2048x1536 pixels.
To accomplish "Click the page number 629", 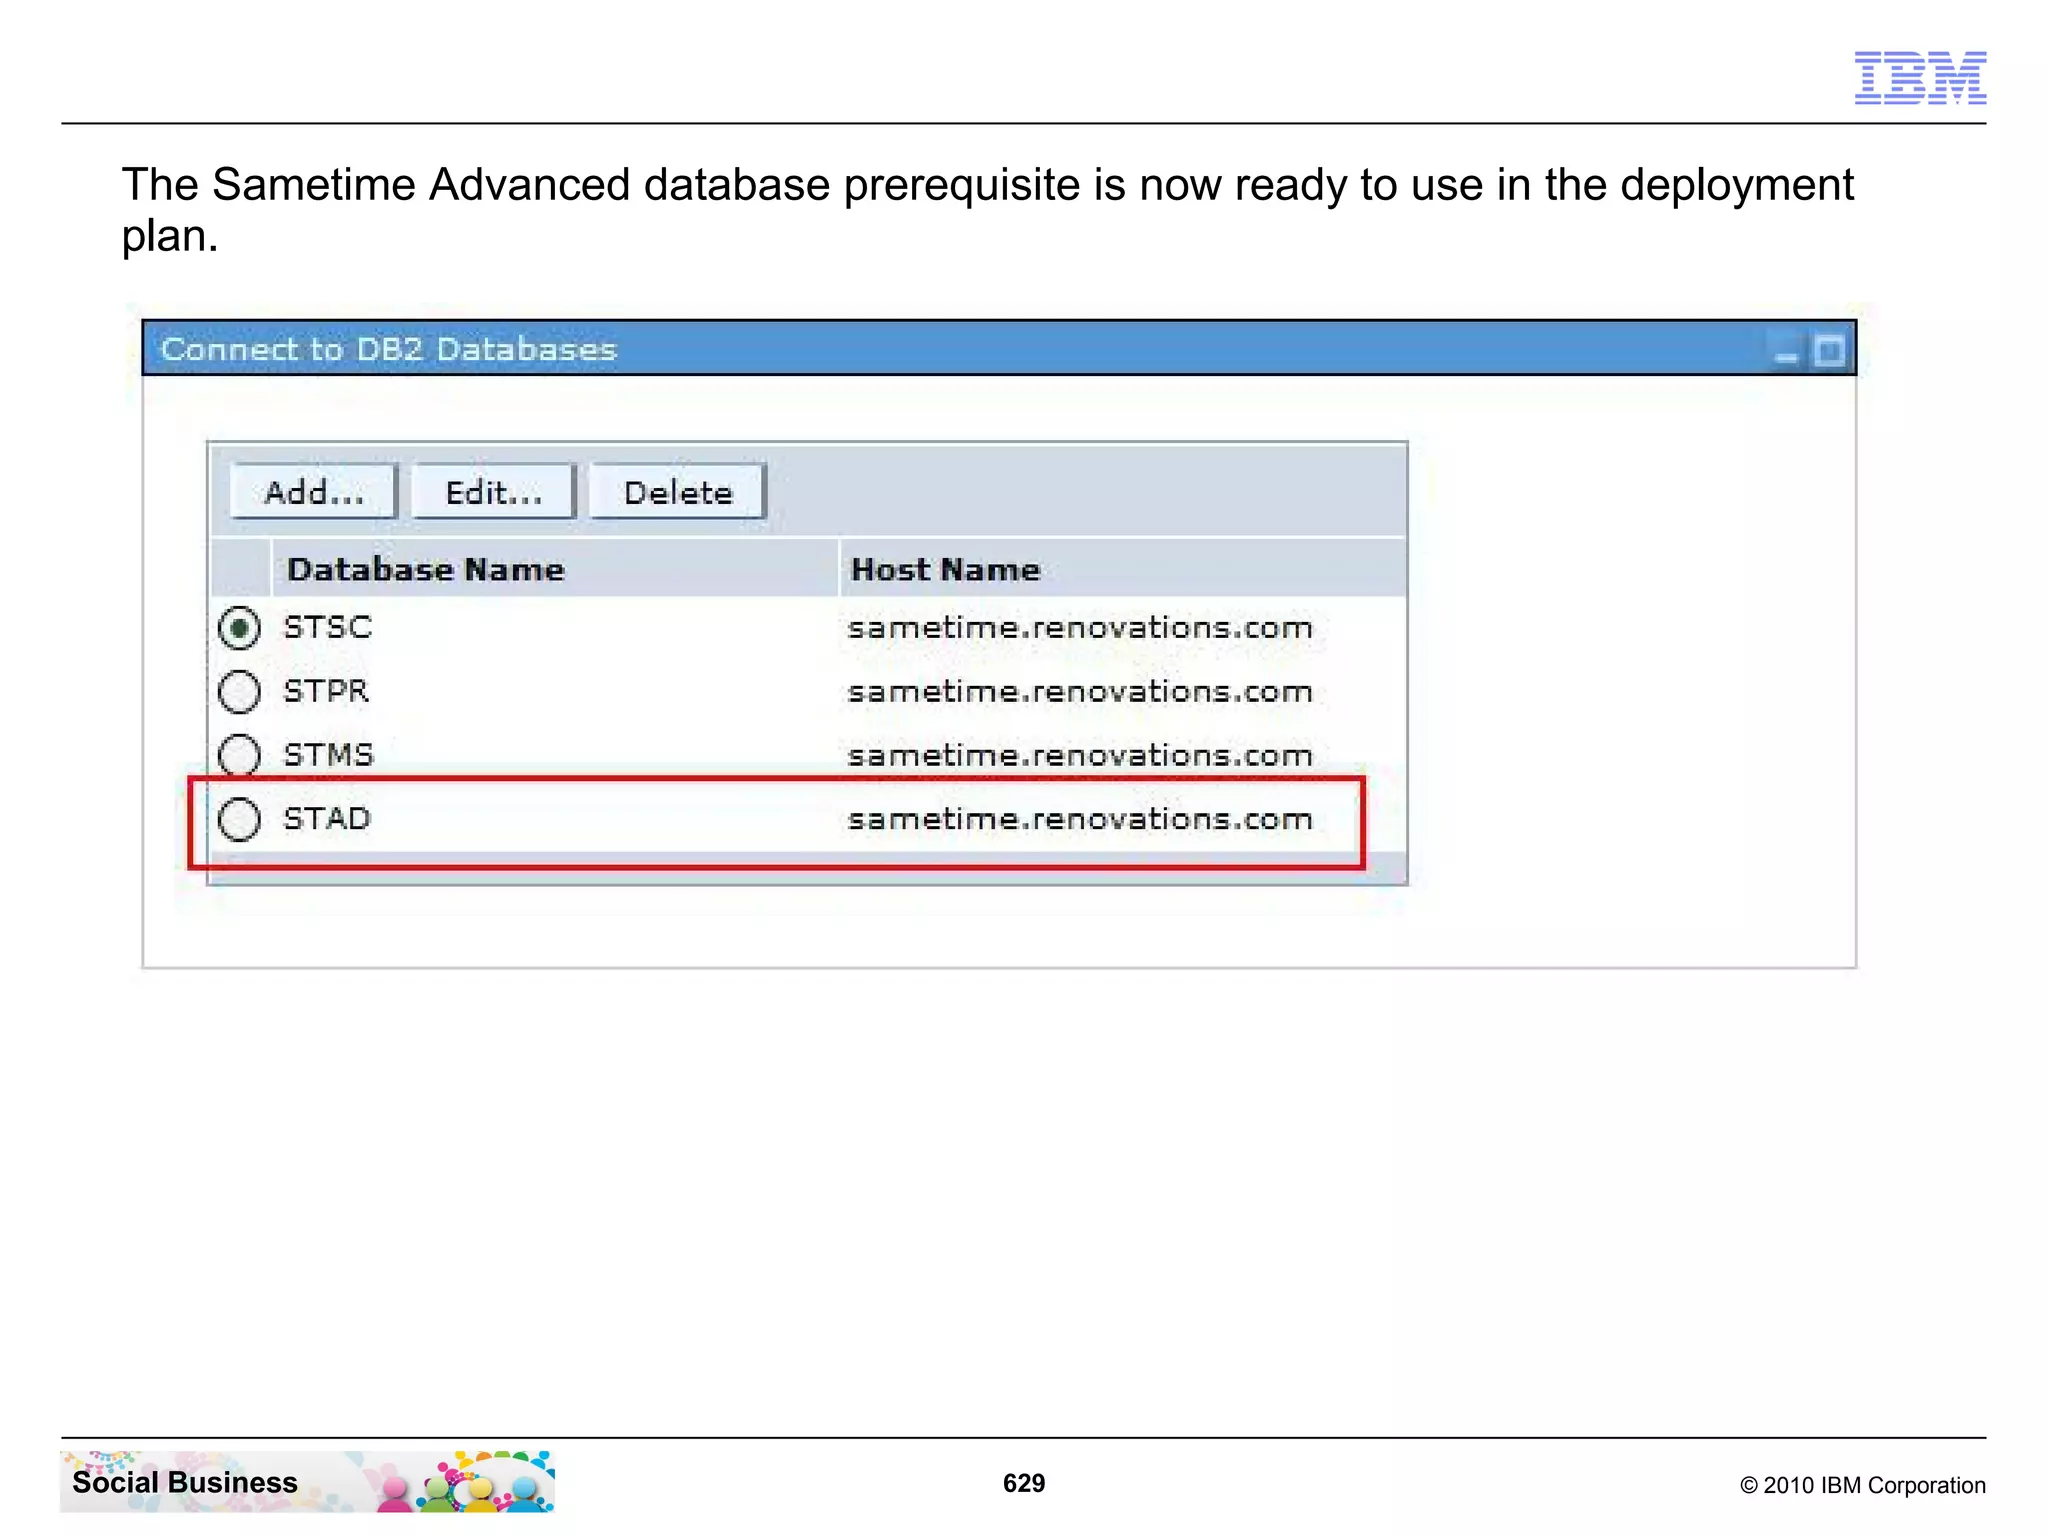I will [x=1024, y=1483].
